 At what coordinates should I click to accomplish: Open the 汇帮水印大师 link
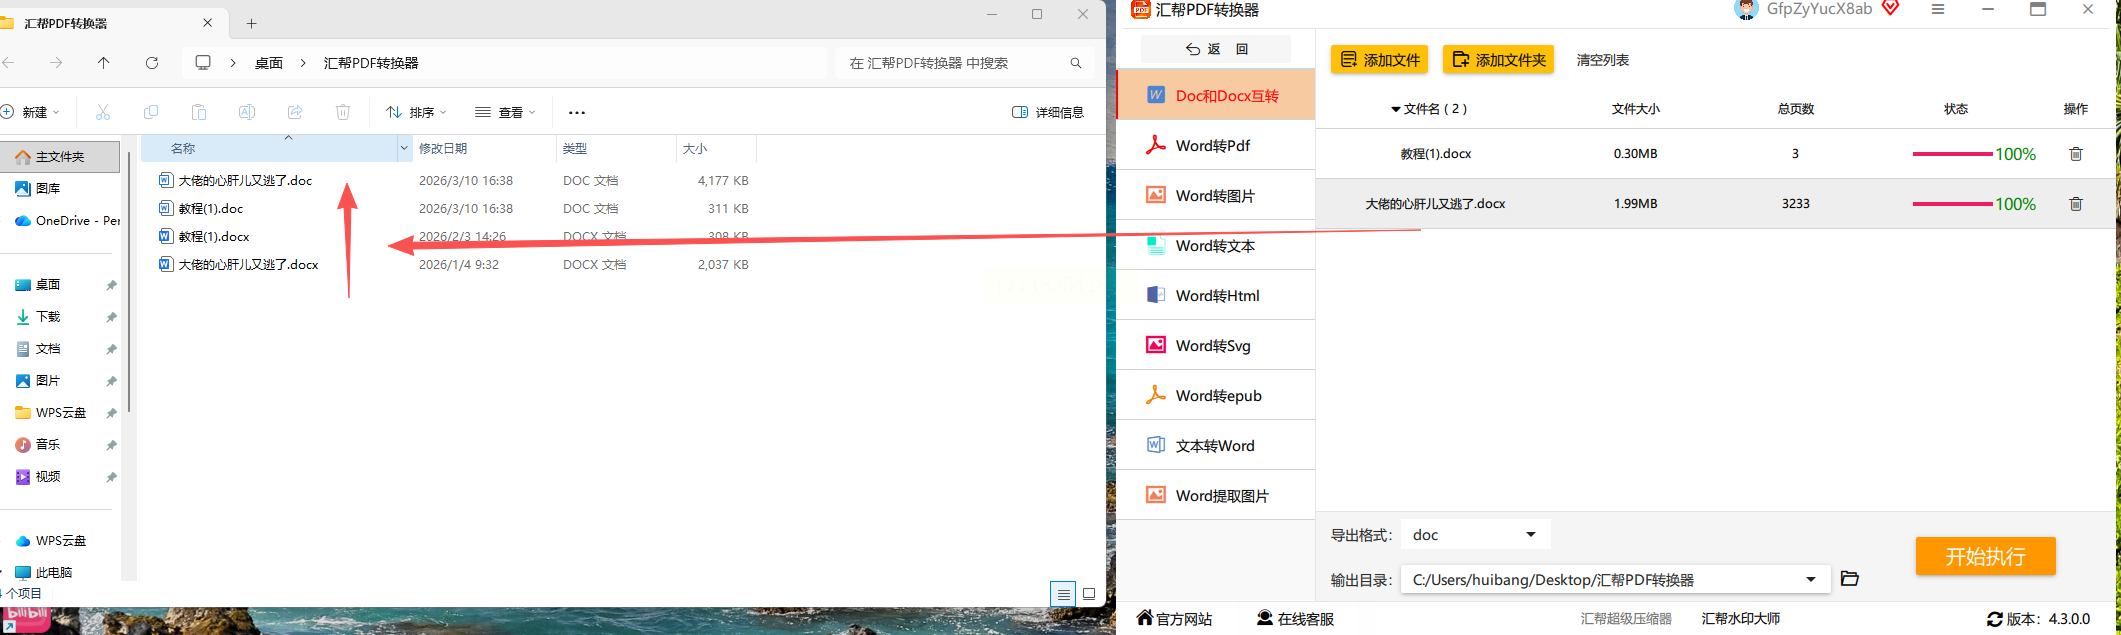coord(1741,619)
